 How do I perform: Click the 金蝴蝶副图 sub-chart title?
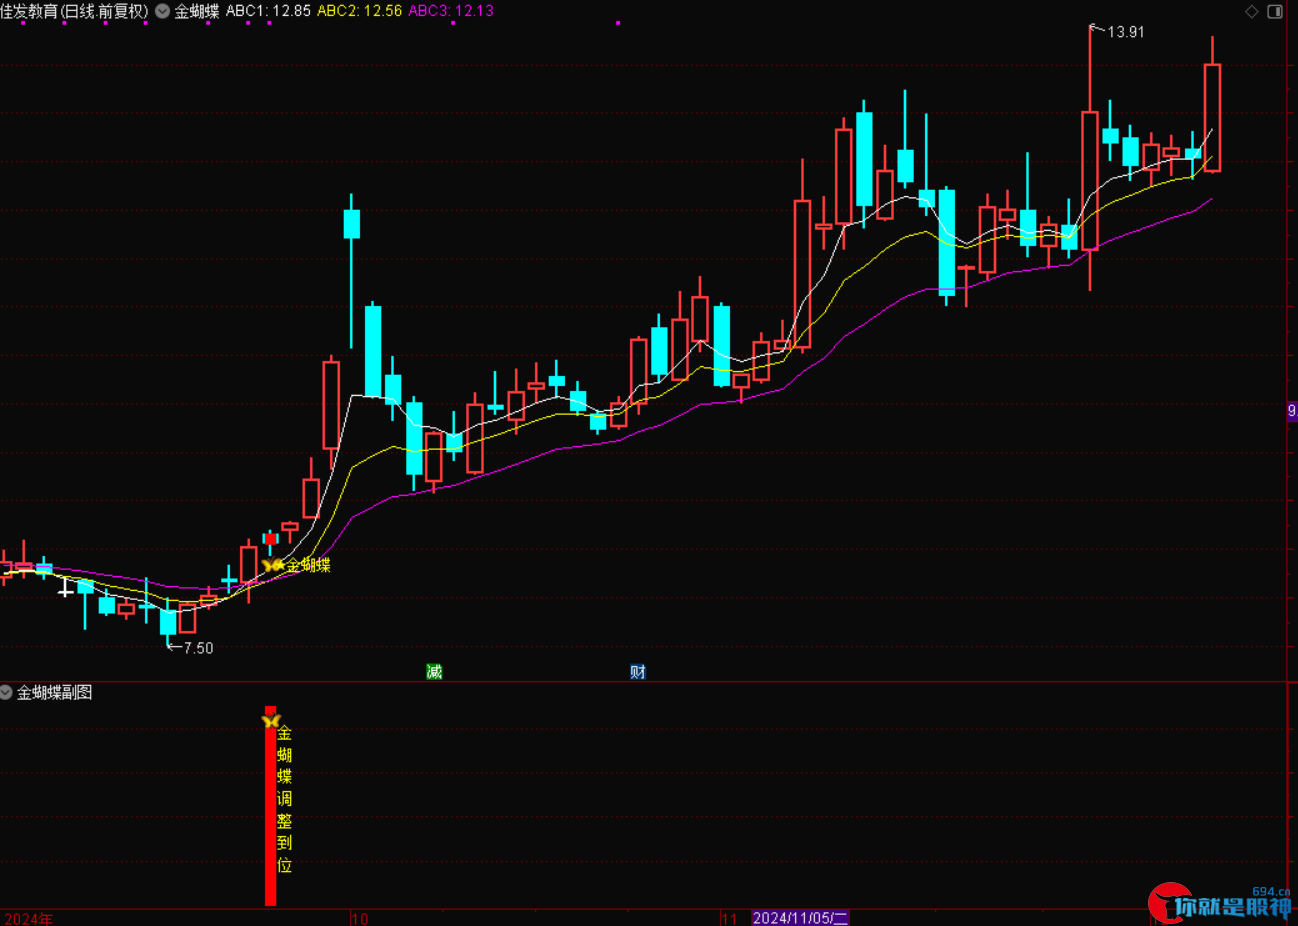tap(55, 692)
